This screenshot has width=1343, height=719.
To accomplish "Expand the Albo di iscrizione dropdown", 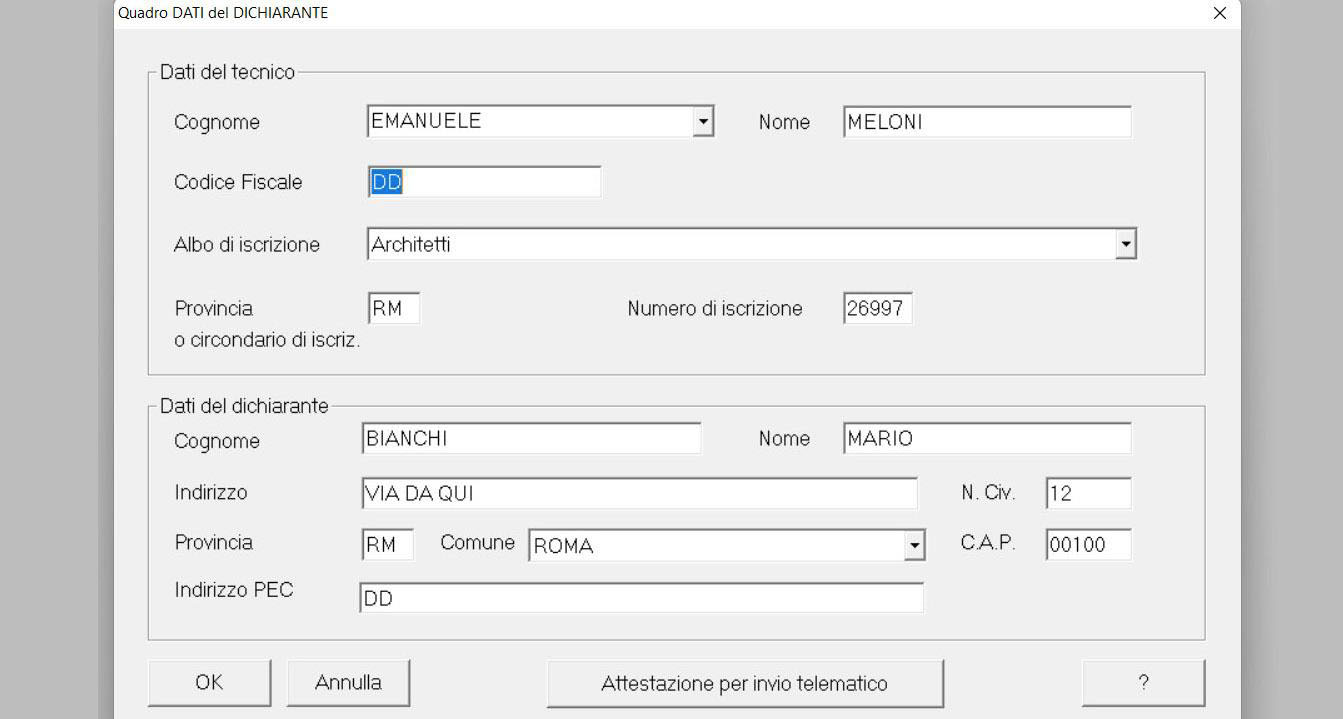I will pos(1126,244).
